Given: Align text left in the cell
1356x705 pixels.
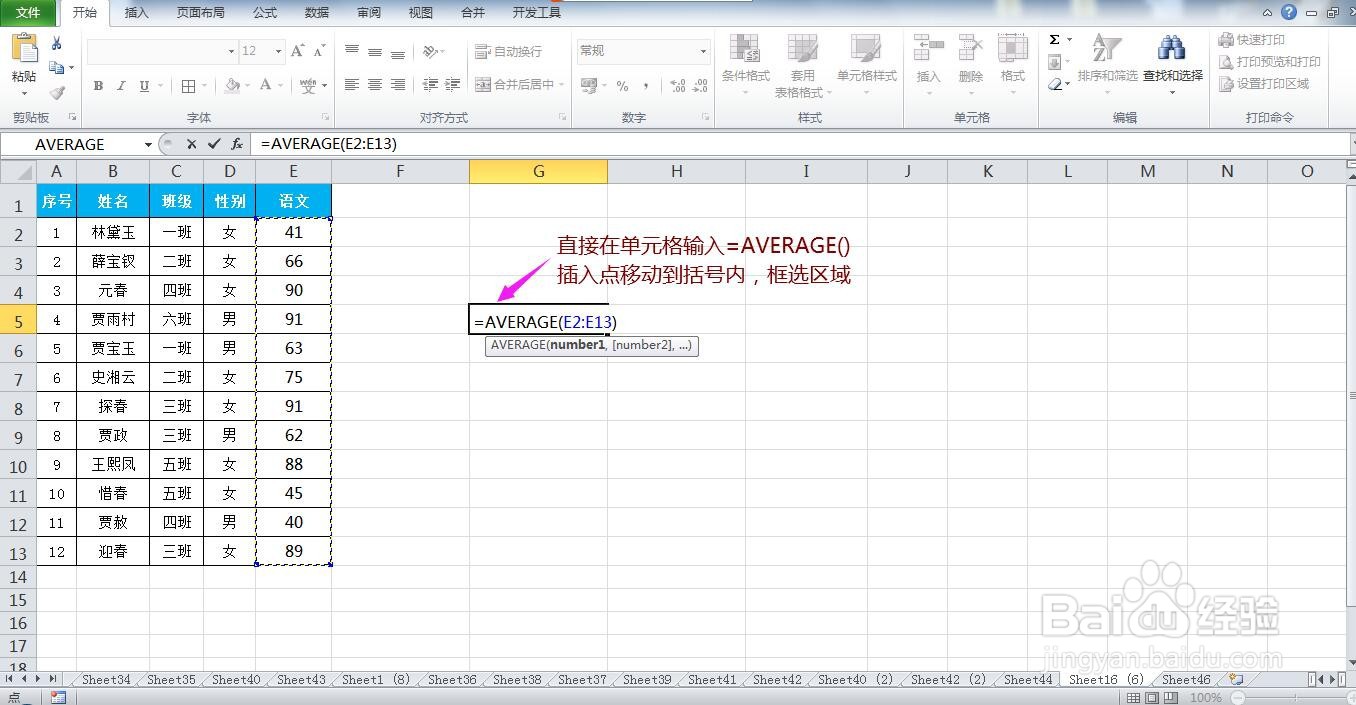Looking at the screenshot, I should point(352,85).
